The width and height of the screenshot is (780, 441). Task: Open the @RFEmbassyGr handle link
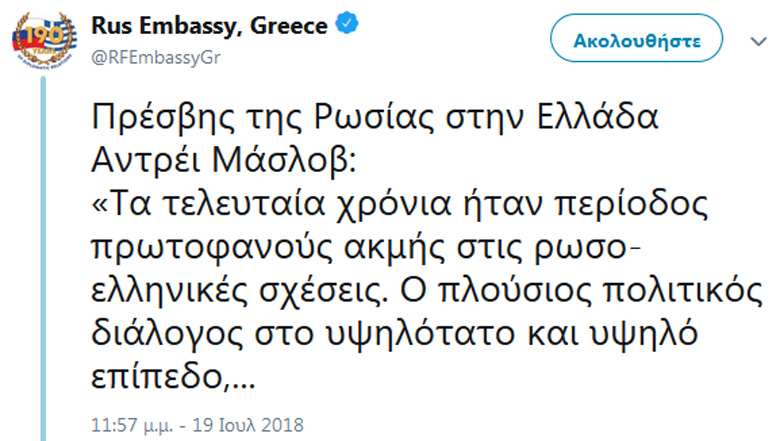pyautogui.click(x=156, y=57)
